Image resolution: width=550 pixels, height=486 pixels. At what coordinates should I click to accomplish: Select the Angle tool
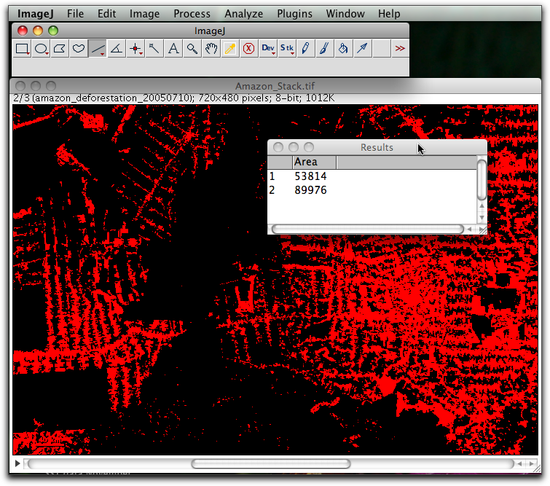point(116,48)
